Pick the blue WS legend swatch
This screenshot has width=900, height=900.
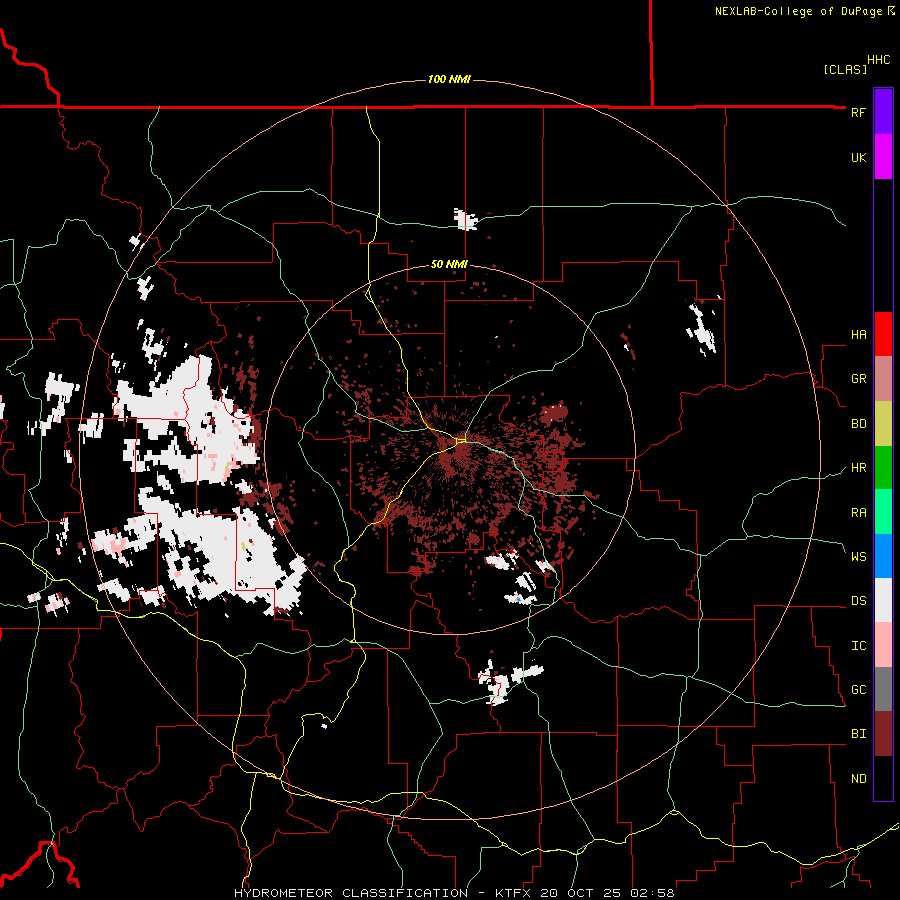coord(883,556)
